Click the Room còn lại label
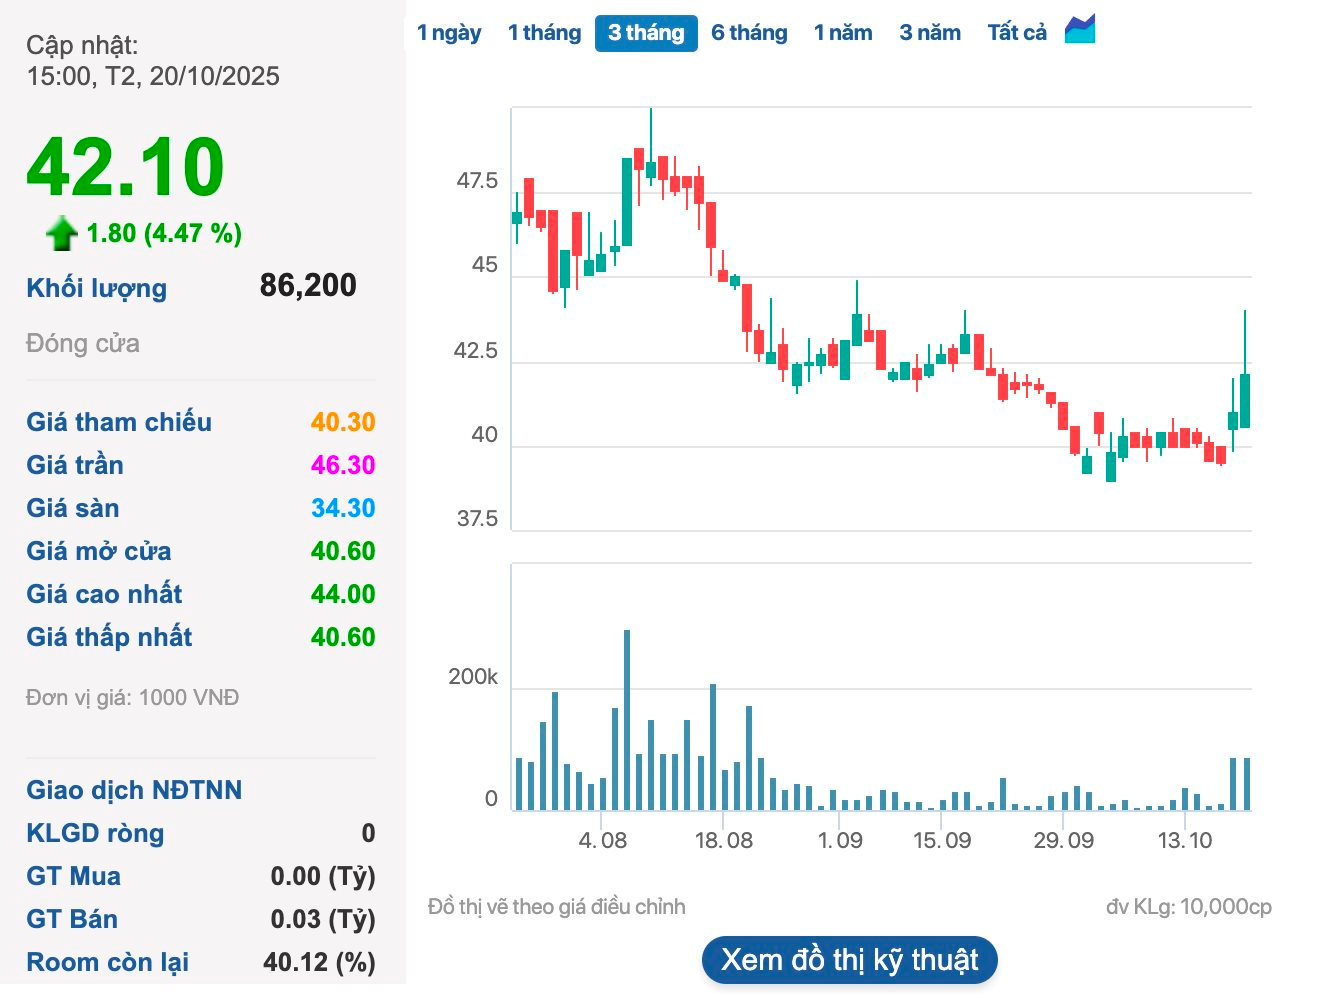The height and width of the screenshot is (996, 1326). coord(107,962)
